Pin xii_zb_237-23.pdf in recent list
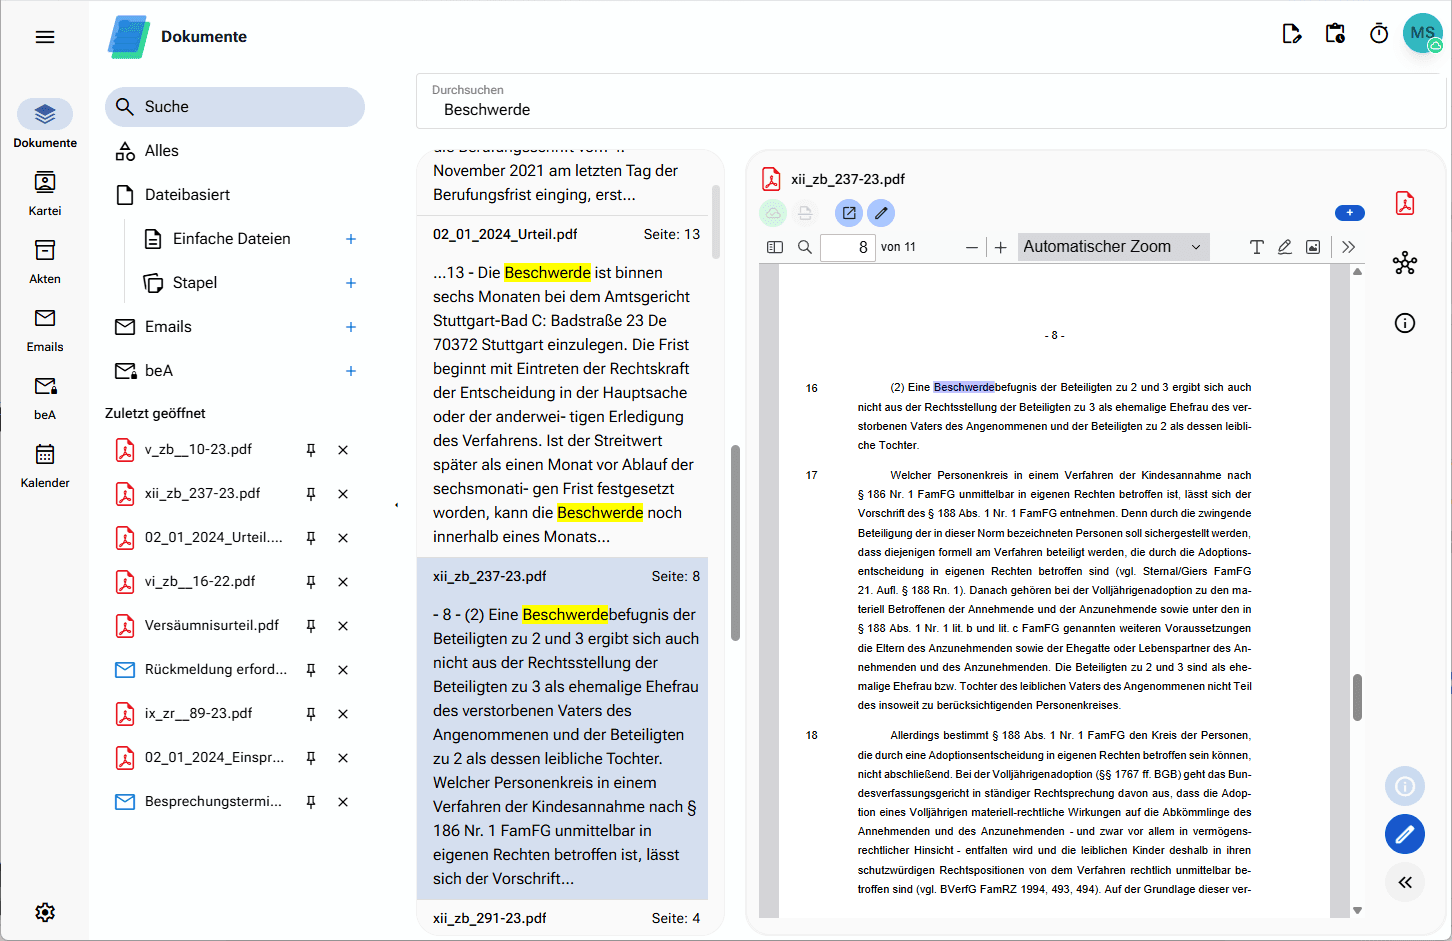The image size is (1452, 941). click(x=311, y=494)
